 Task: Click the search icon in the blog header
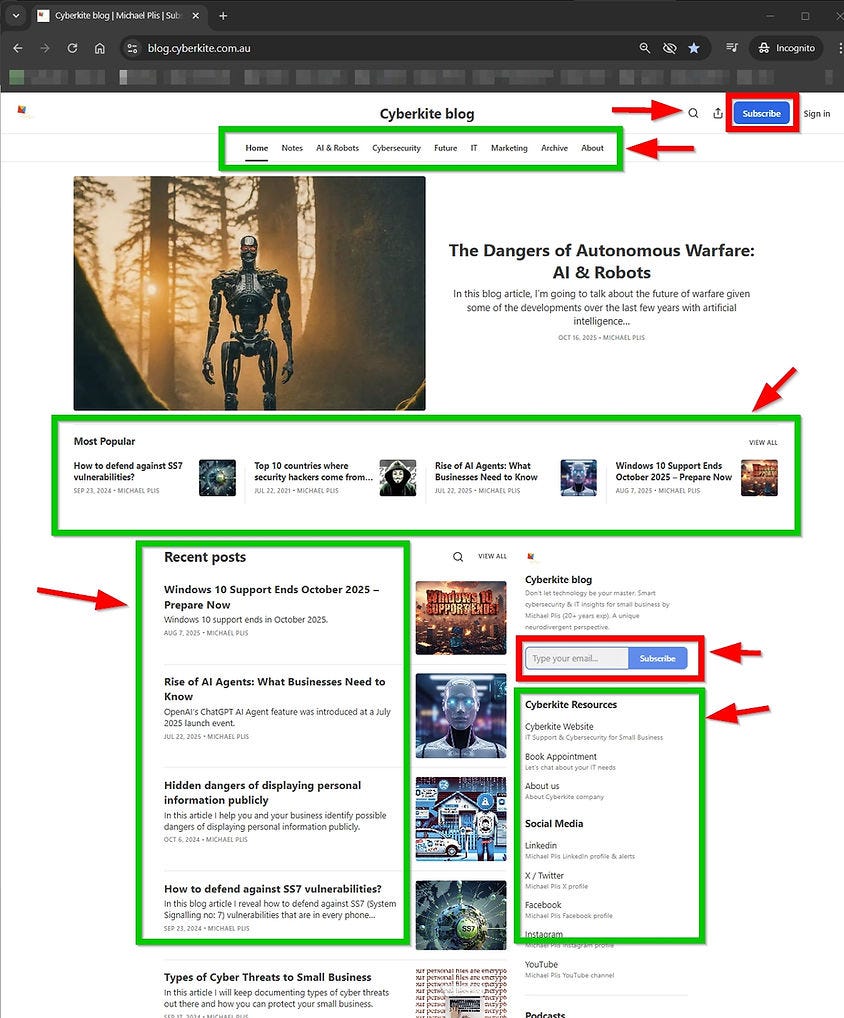693,113
